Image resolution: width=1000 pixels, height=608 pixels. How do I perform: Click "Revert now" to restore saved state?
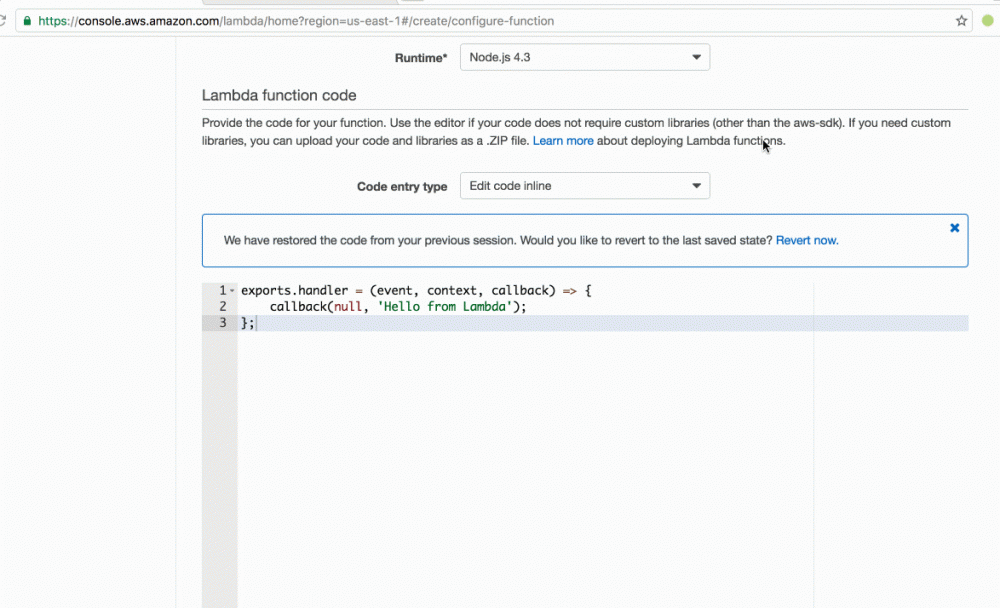pos(806,240)
